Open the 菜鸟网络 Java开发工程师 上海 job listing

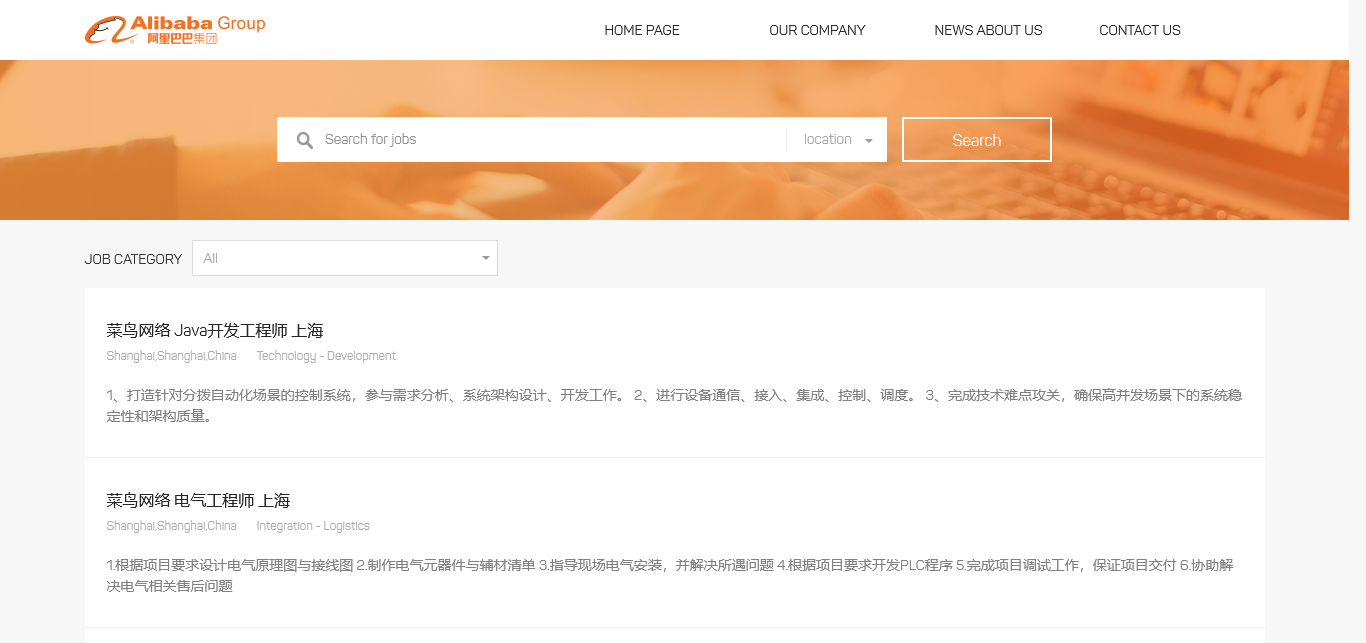coord(215,331)
